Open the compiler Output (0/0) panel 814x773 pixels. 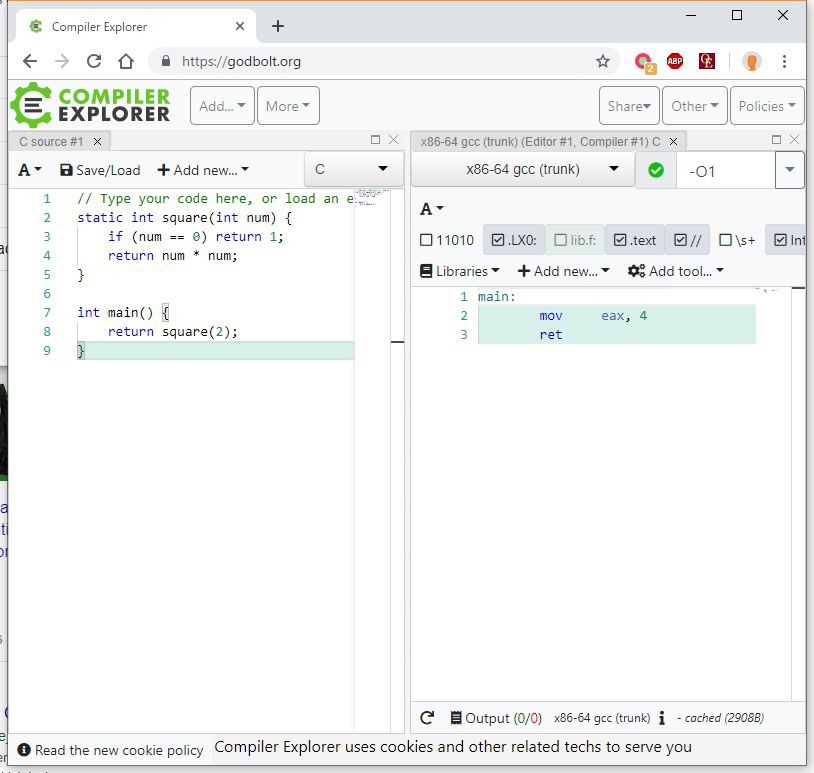click(496, 717)
